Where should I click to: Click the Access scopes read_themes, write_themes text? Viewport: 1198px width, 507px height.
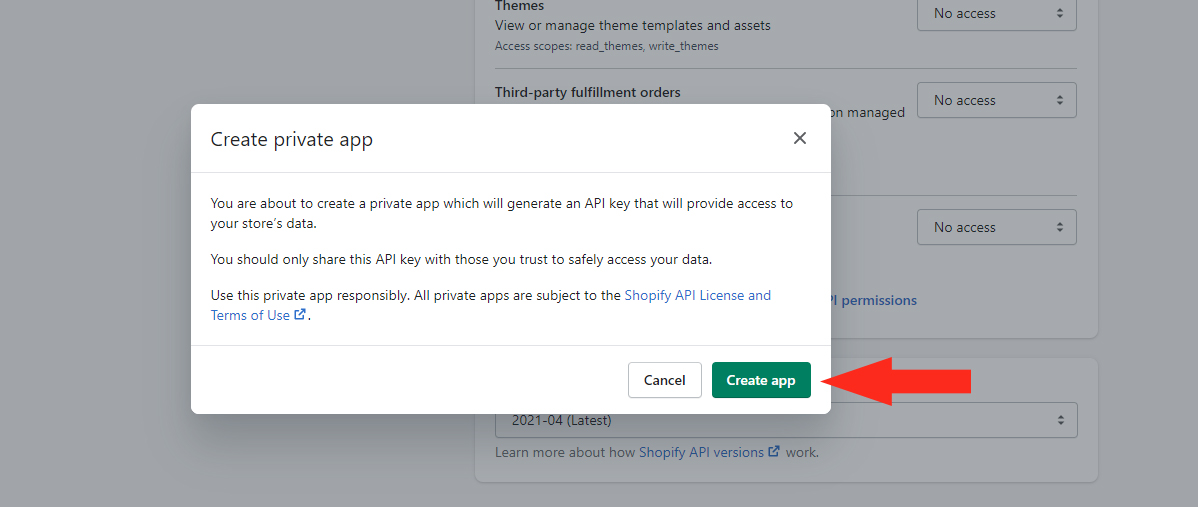point(606,46)
